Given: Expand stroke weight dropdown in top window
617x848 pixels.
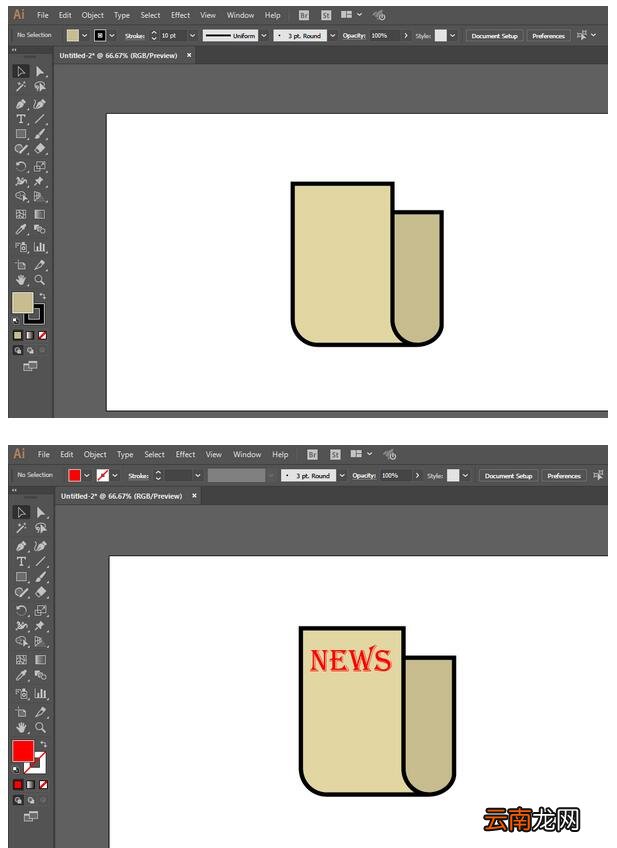Looking at the screenshot, I should [192, 36].
